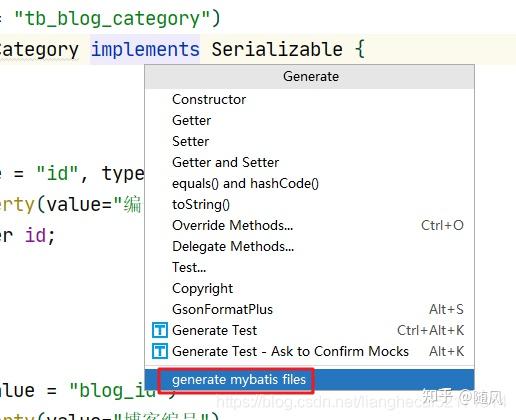Place cursor on Serializable in editor

[277, 49]
